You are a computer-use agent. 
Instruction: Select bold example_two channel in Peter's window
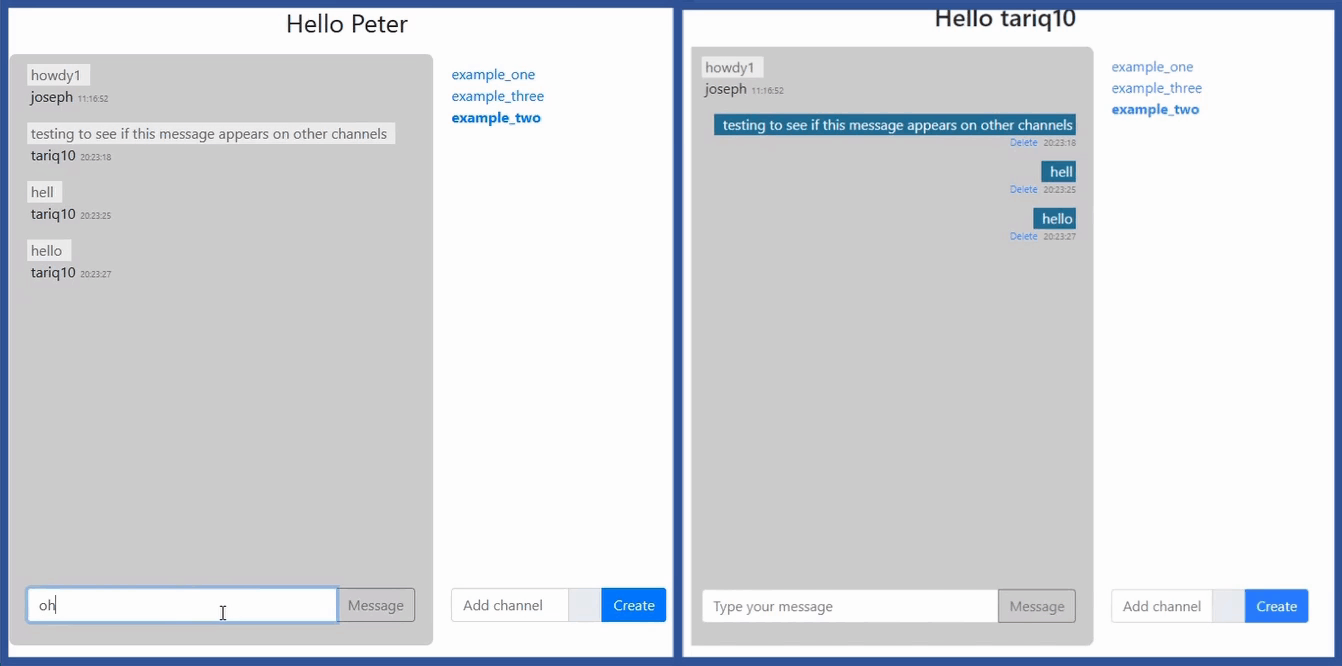click(496, 118)
